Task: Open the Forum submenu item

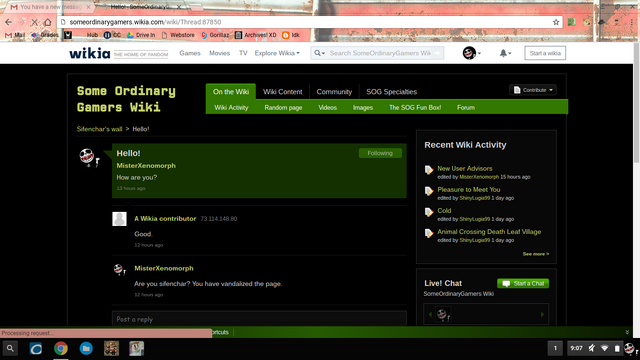Action: (x=466, y=107)
